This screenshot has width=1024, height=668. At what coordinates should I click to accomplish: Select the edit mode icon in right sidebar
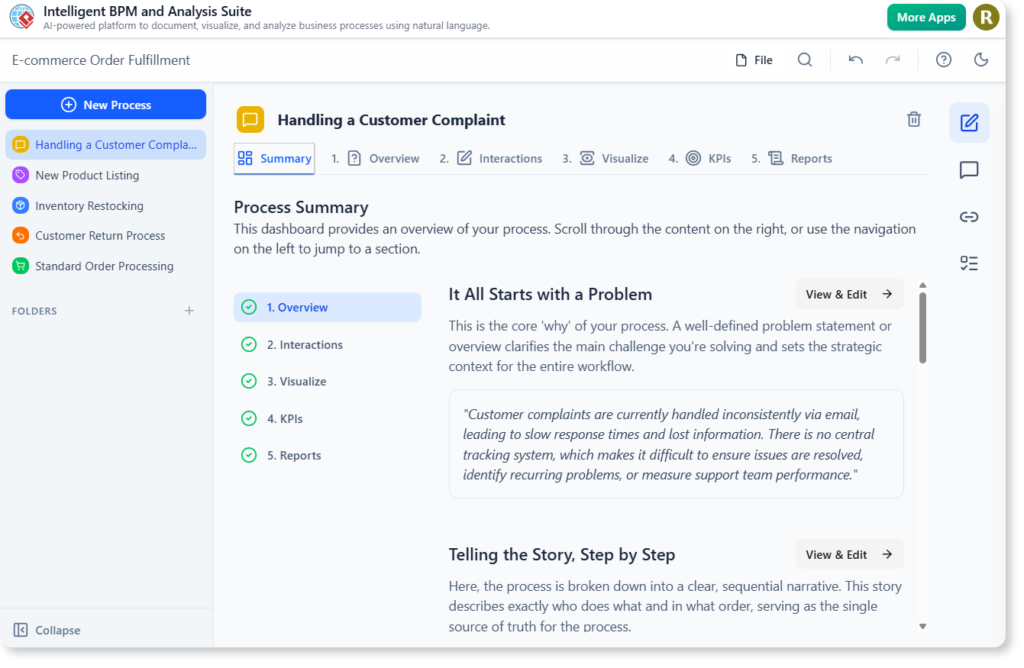click(x=968, y=121)
